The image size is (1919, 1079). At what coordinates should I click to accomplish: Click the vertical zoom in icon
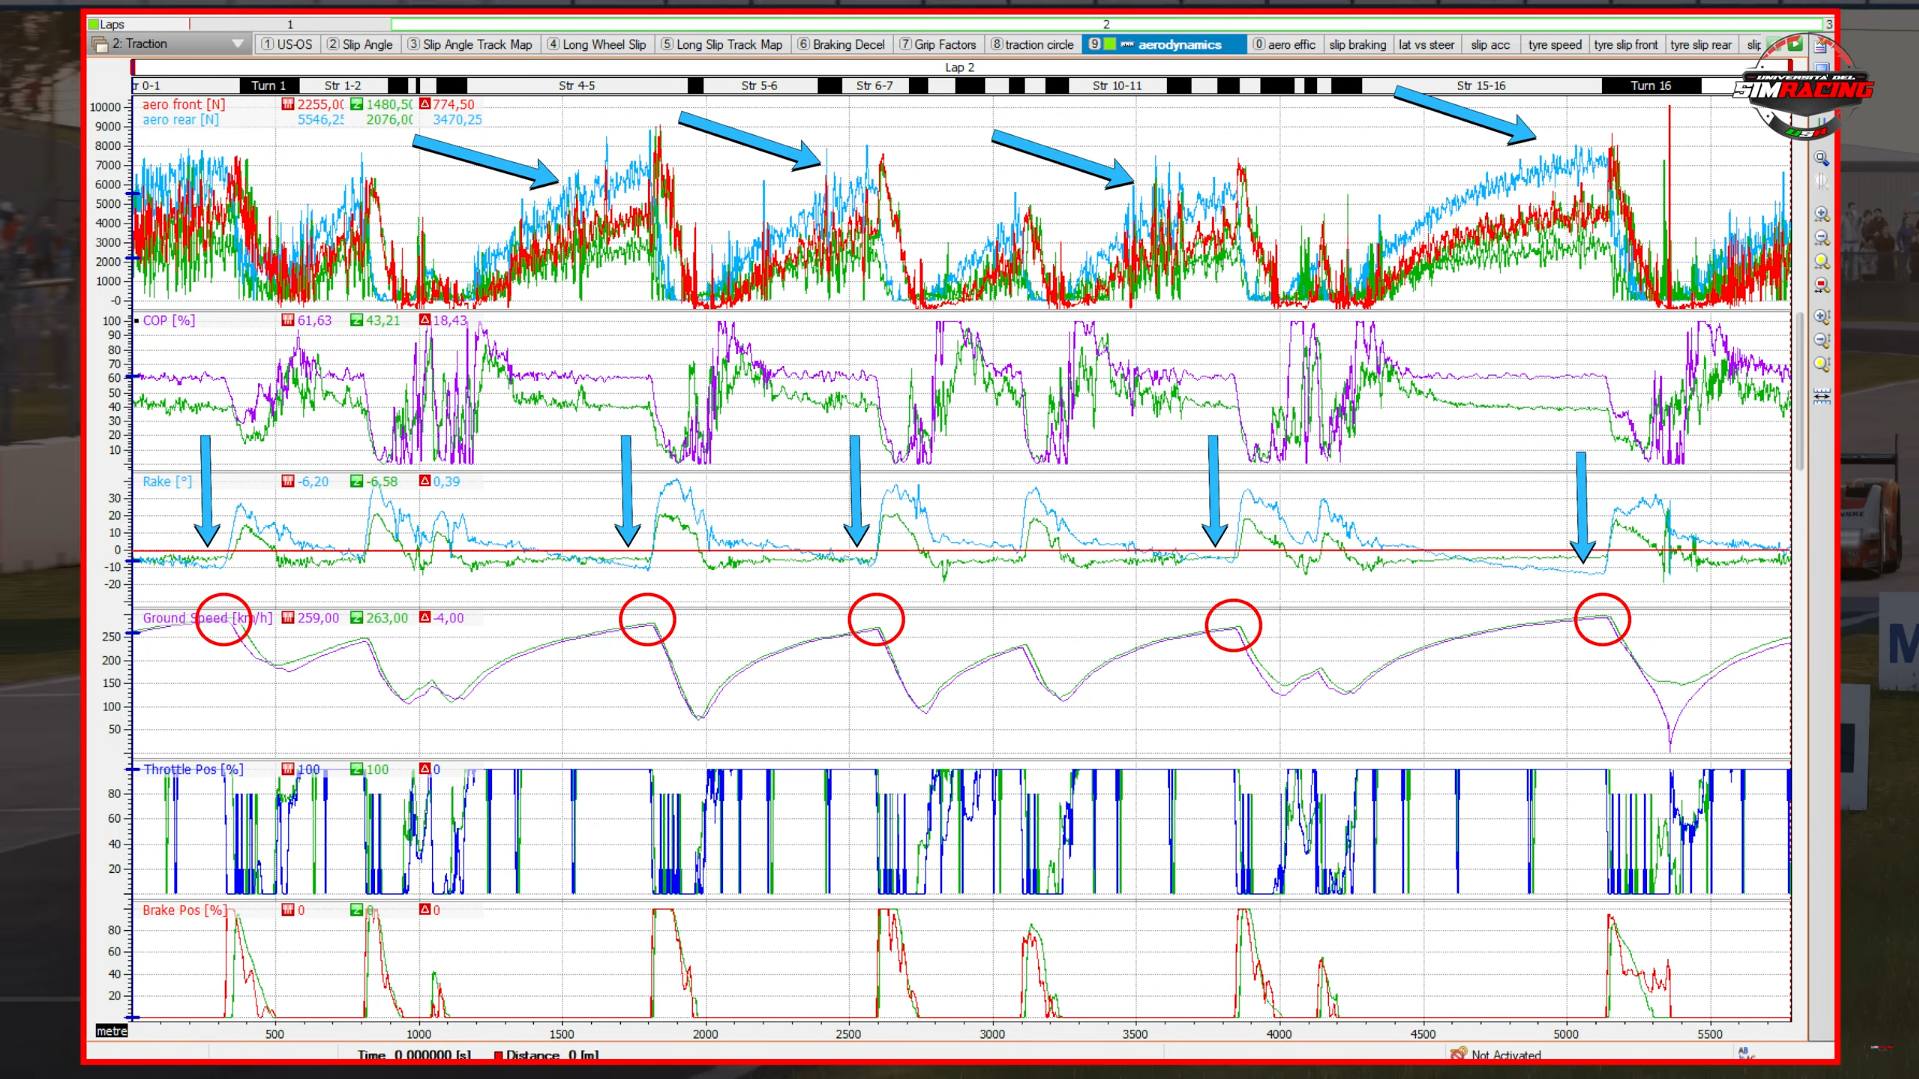point(1821,317)
